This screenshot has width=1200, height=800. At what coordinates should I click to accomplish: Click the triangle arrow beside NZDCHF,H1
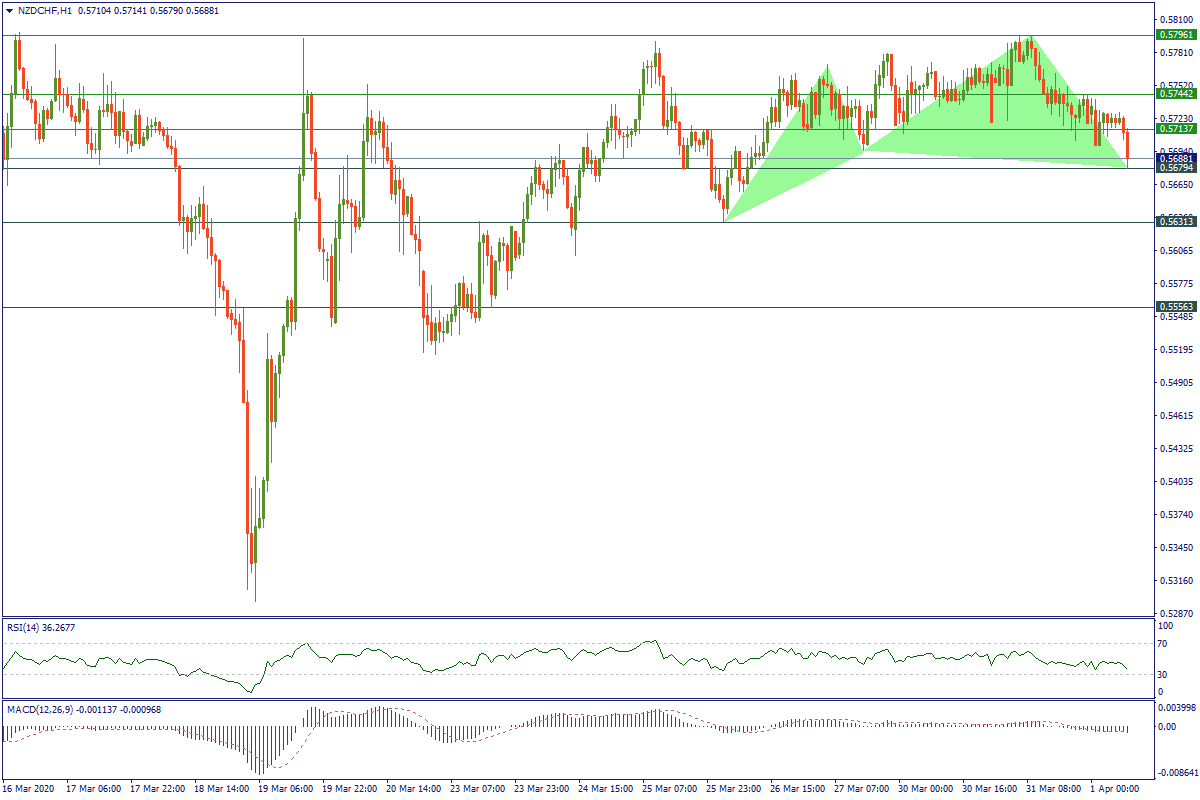point(9,10)
